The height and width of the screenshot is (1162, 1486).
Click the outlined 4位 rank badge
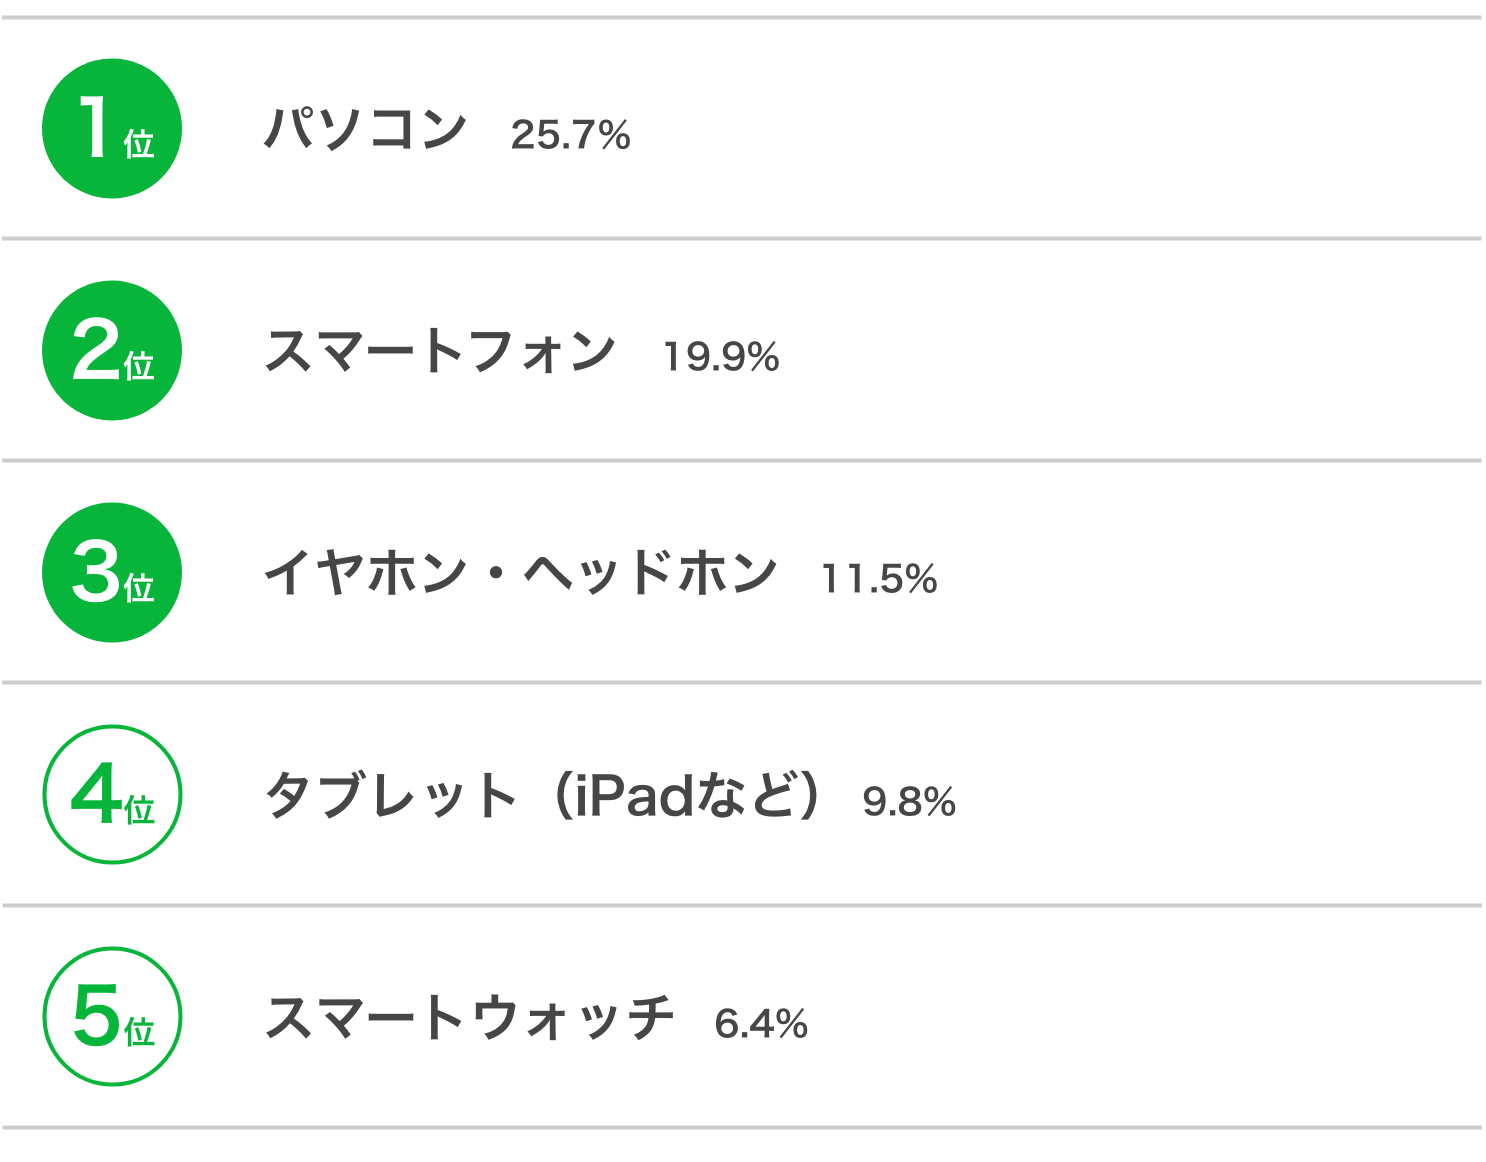coord(112,795)
